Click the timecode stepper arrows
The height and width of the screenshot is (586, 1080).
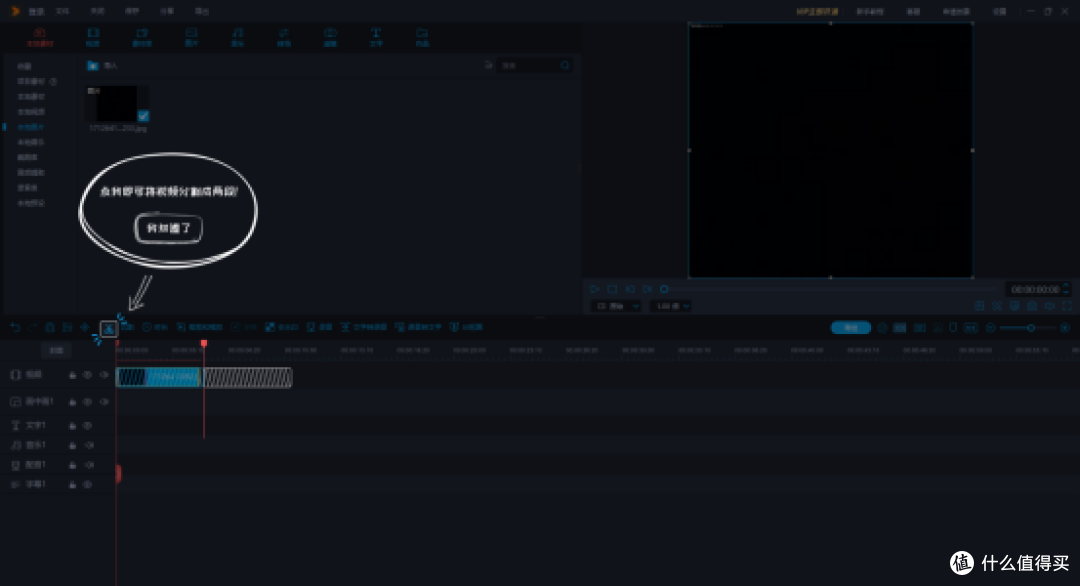pos(1066,289)
